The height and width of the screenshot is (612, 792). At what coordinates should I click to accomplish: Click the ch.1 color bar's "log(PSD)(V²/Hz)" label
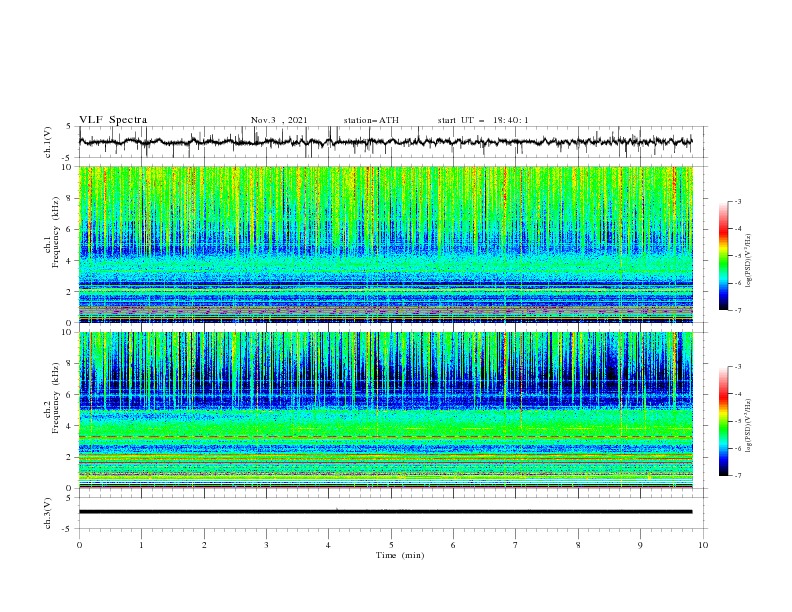[748, 261]
